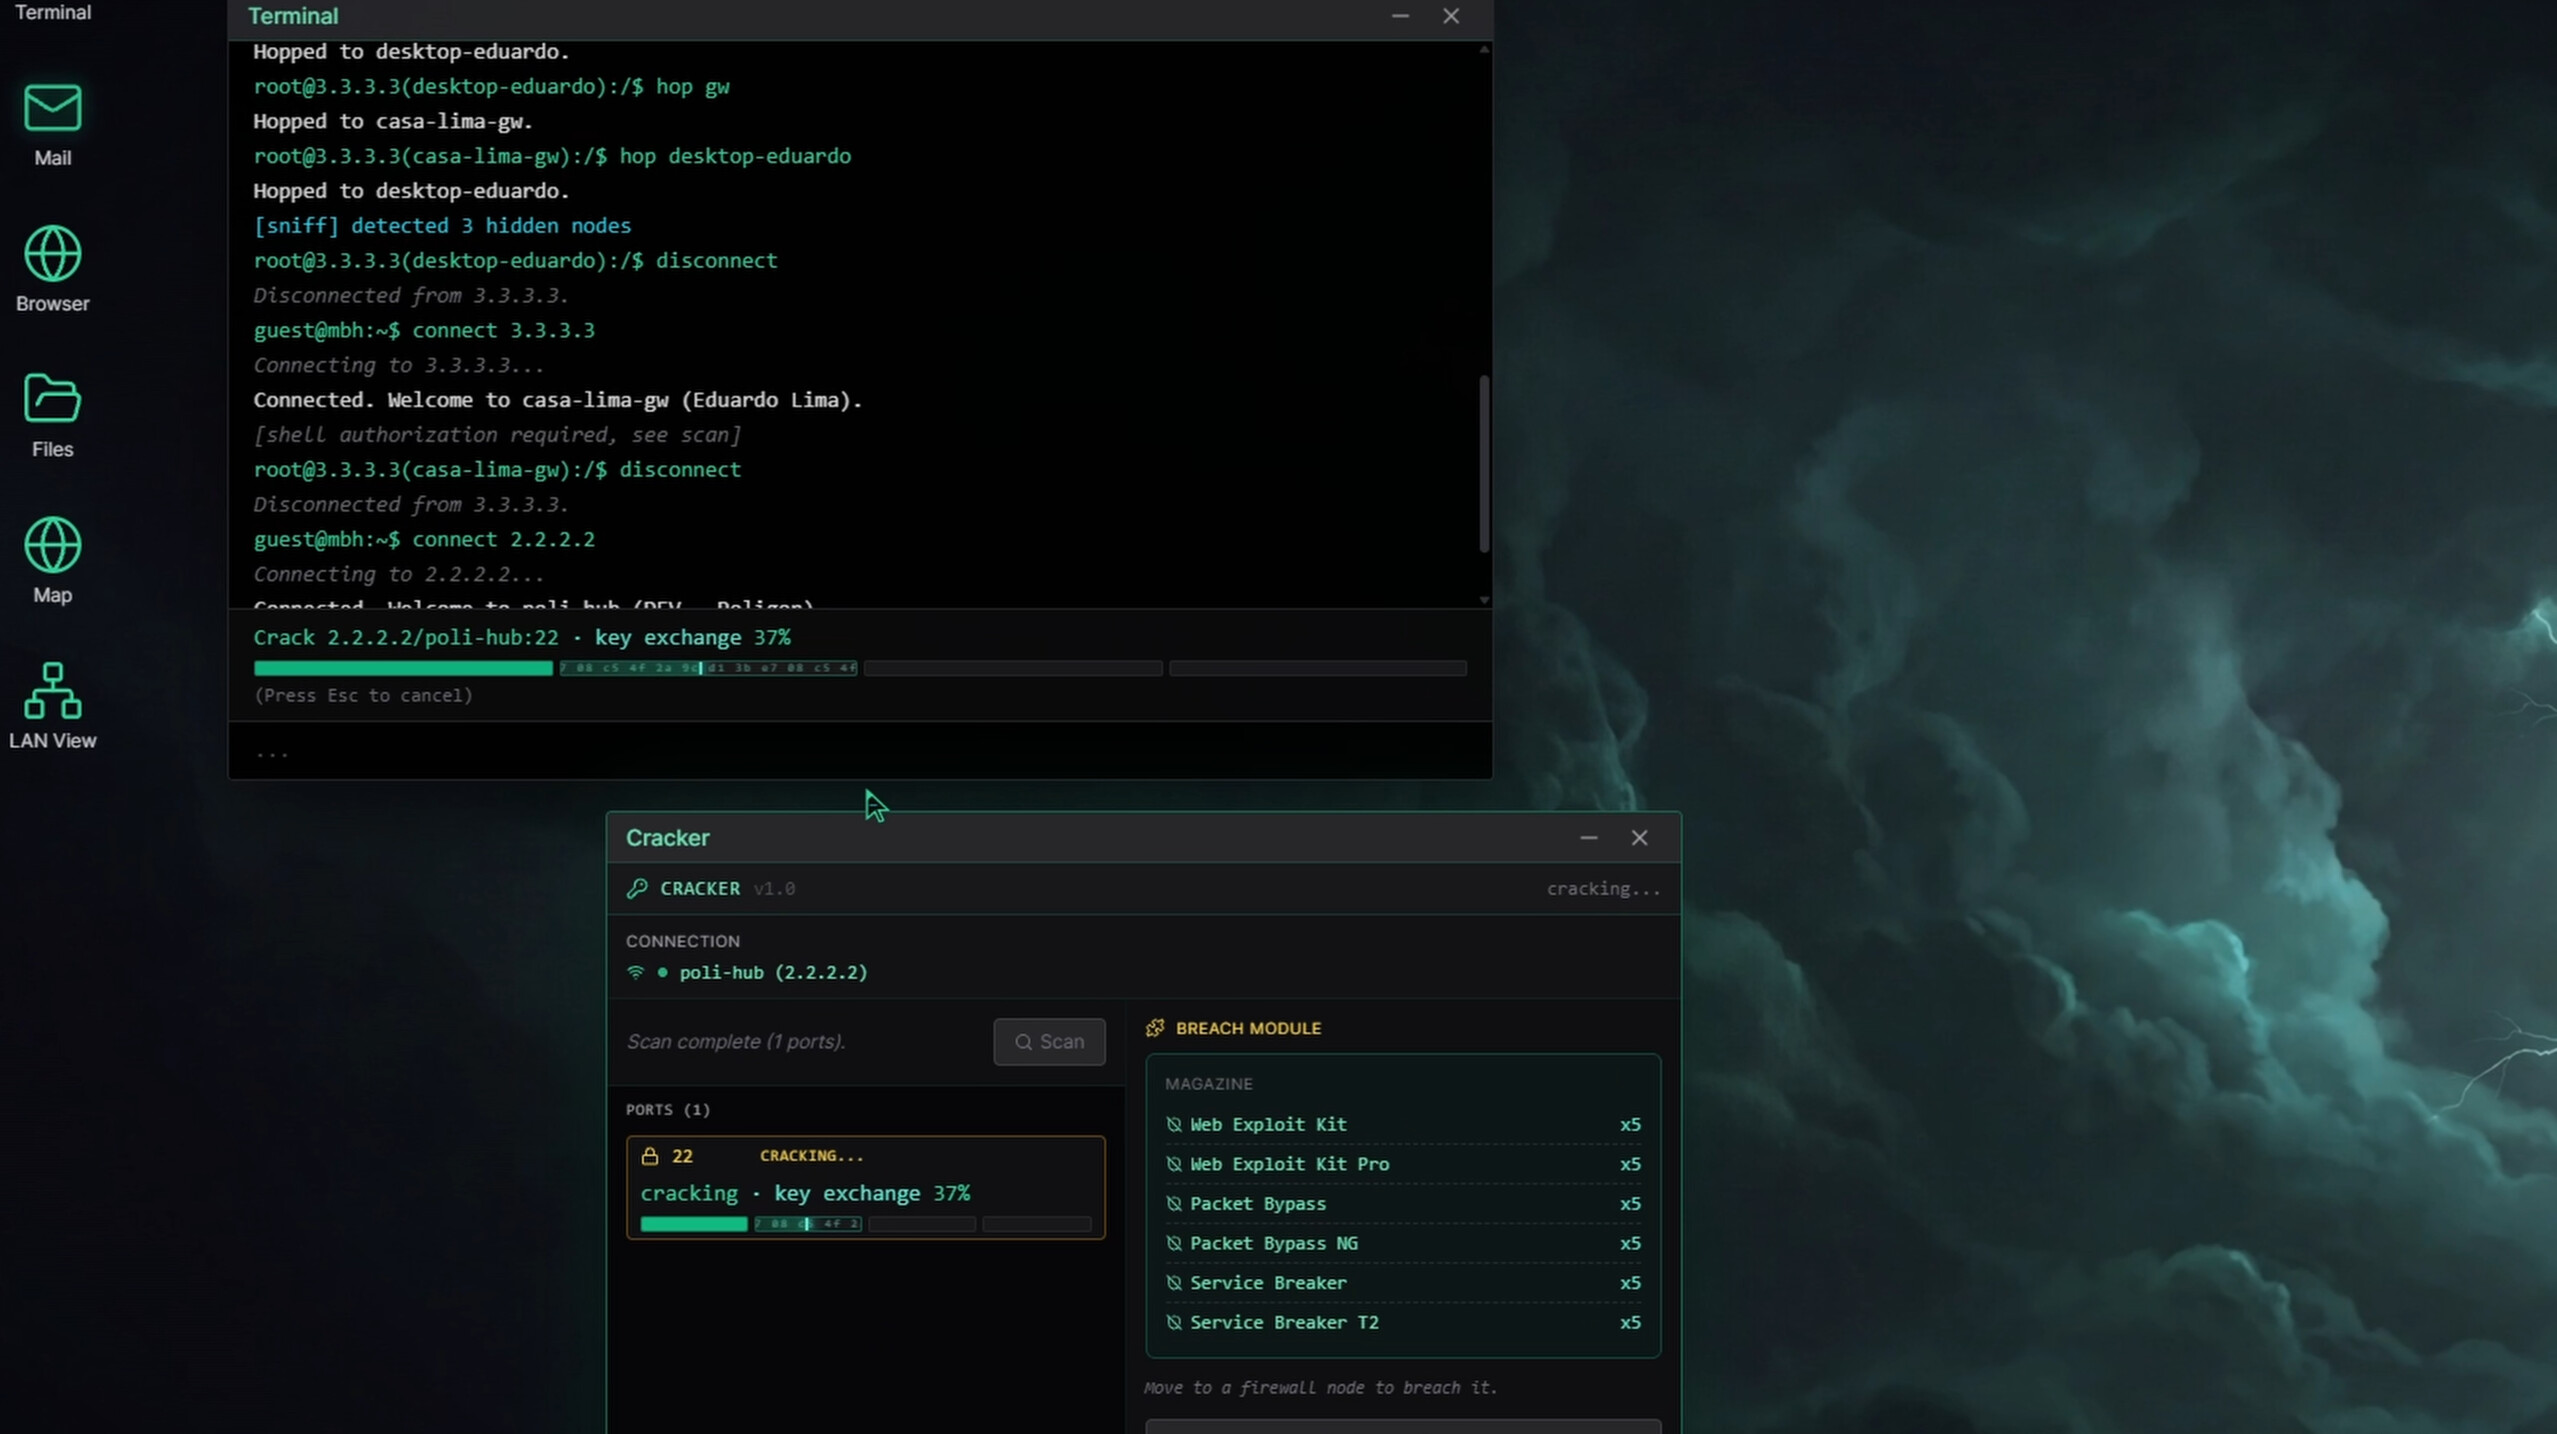This screenshot has width=2557, height=1434.
Task: Click the 'cracking...' status text in Cracker
Action: tap(1603, 888)
